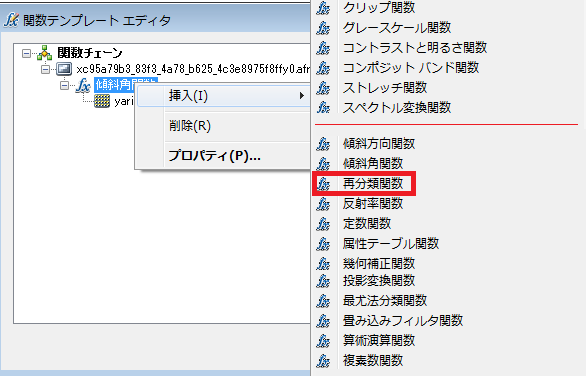
Task: Collapse the 関数チェーン root node
Action: point(26,53)
